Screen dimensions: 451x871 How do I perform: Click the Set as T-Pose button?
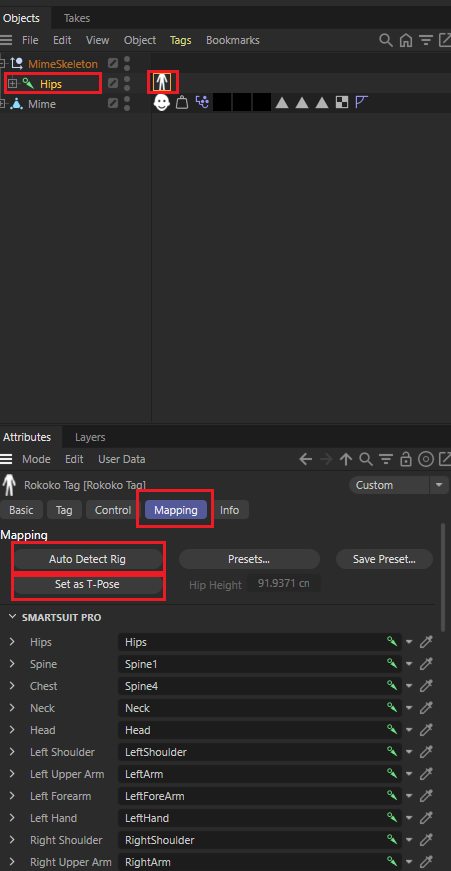(87, 584)
